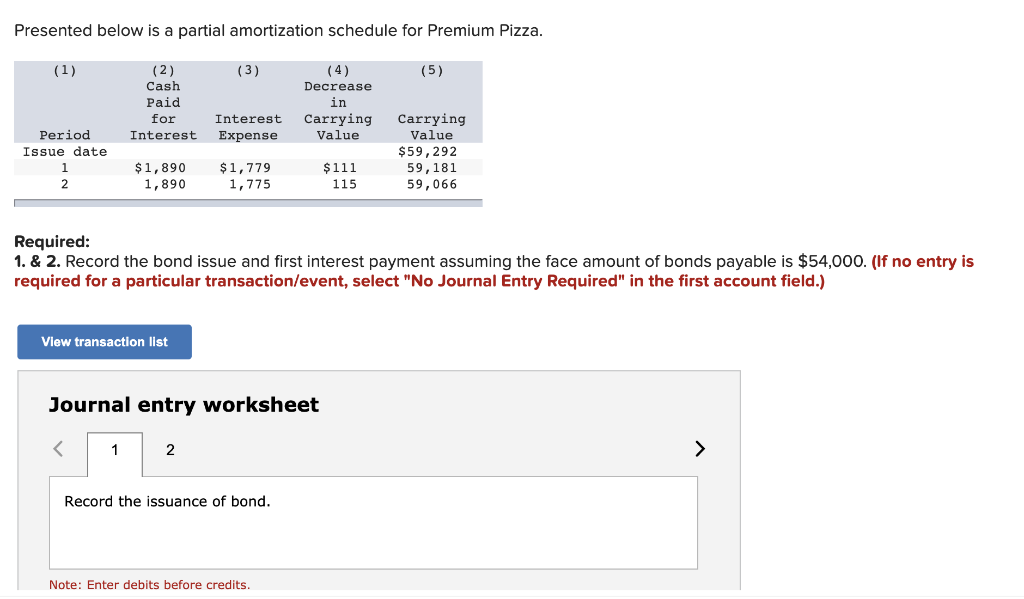The image size is (1024, 599).
Task: Click the $59,292 carrying value cell
Action: click(431, 151)
